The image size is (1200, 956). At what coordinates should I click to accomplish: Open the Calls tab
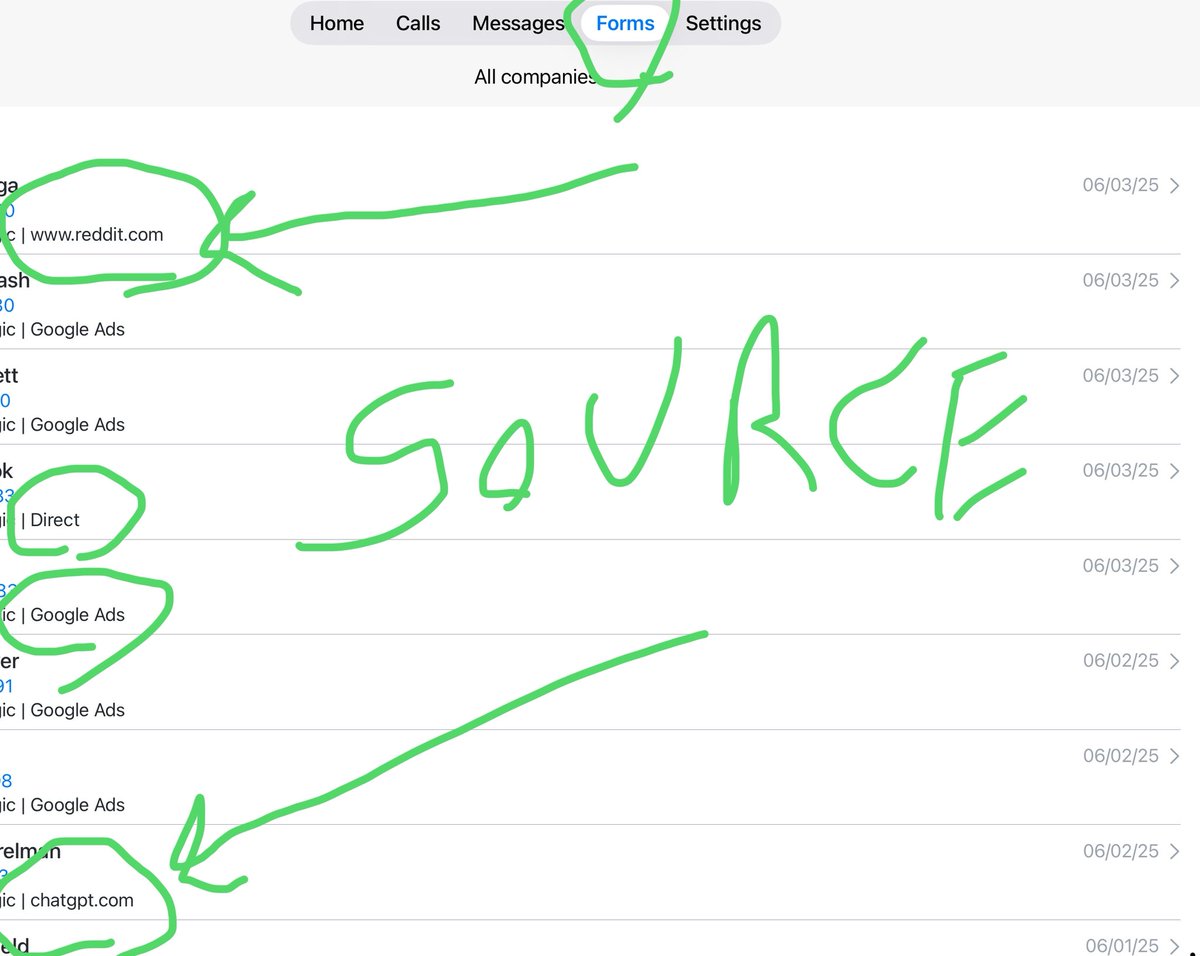tap(418, 23)
